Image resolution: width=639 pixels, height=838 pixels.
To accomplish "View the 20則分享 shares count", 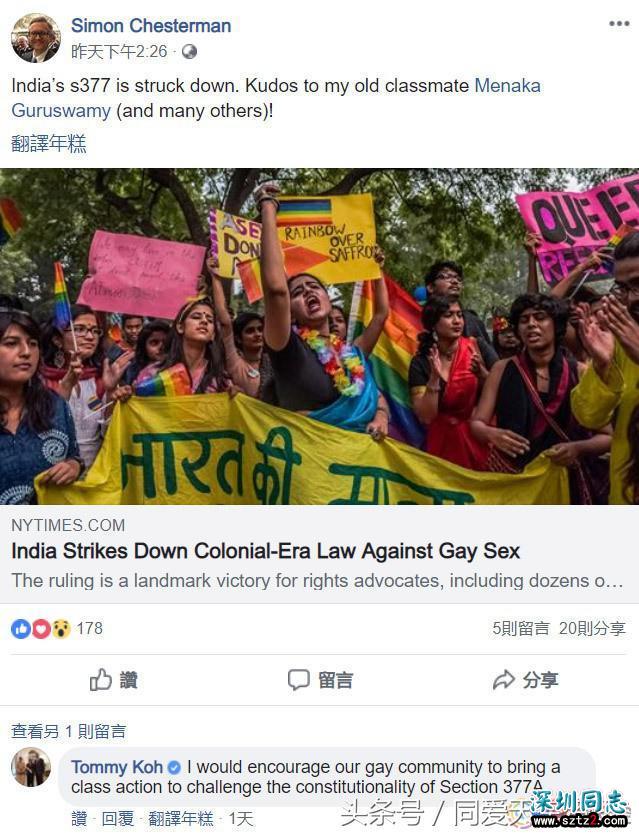I will click(592, 628).
